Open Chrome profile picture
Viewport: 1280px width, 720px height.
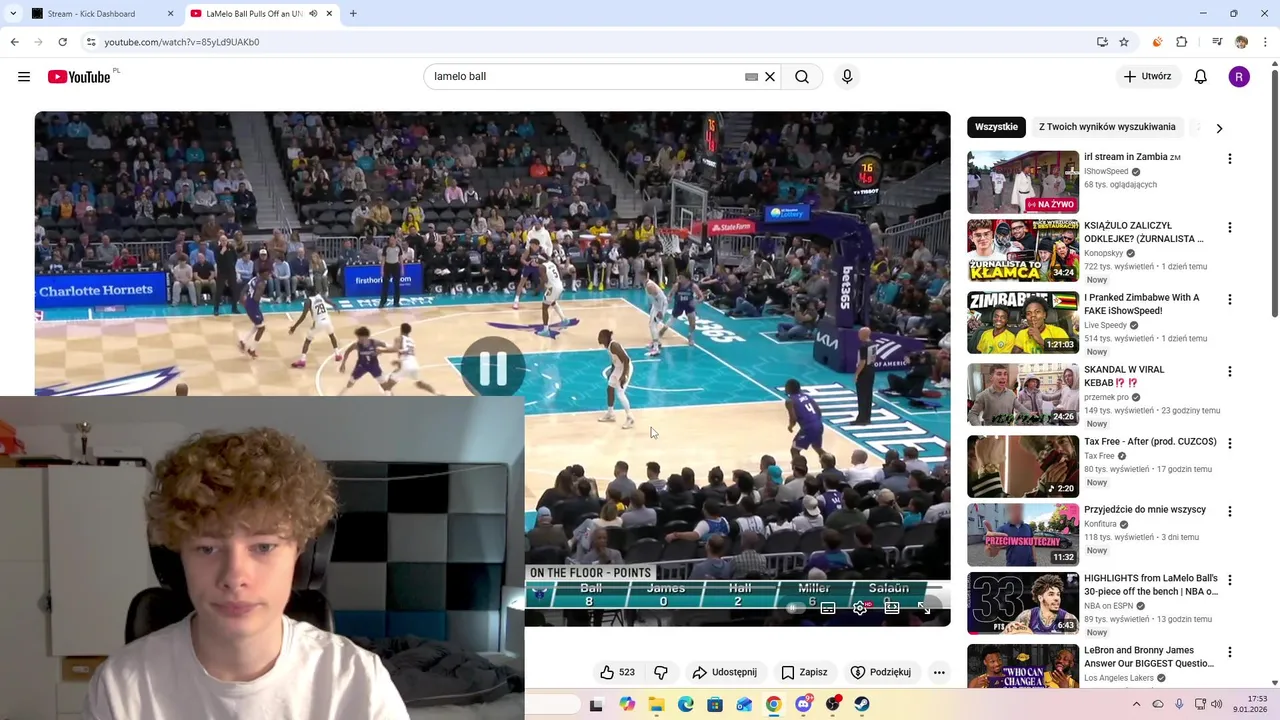click(x=1242, y=42)
